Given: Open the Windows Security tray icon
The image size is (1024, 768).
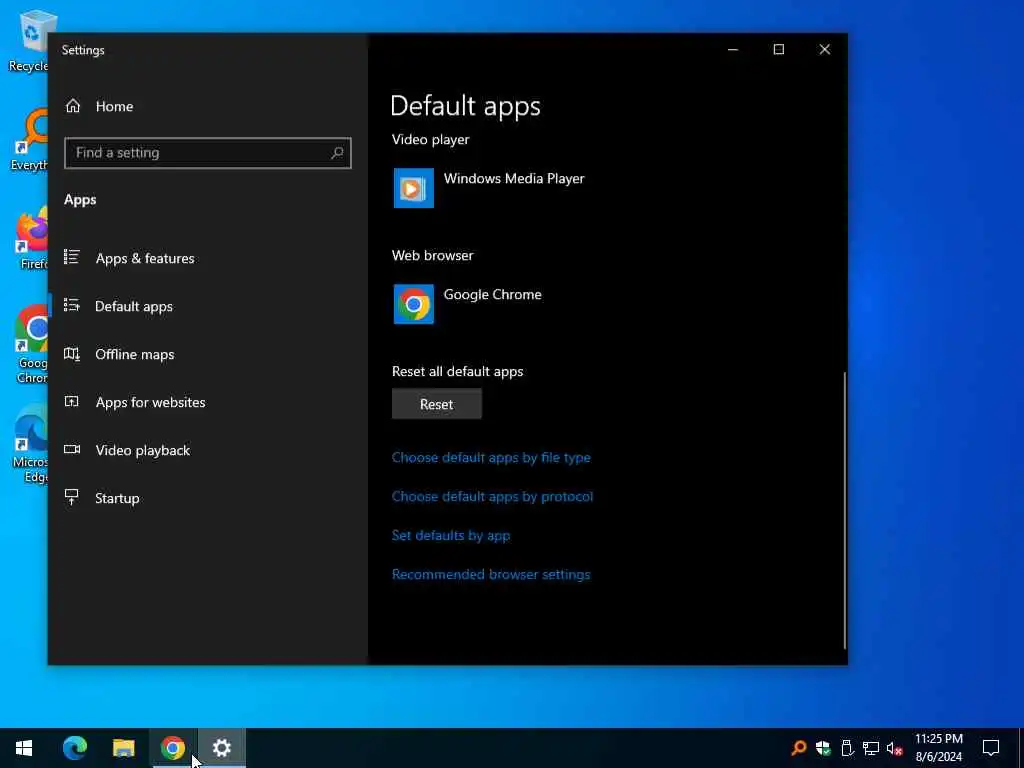Looking at the screenshot, I should [823, 748].
